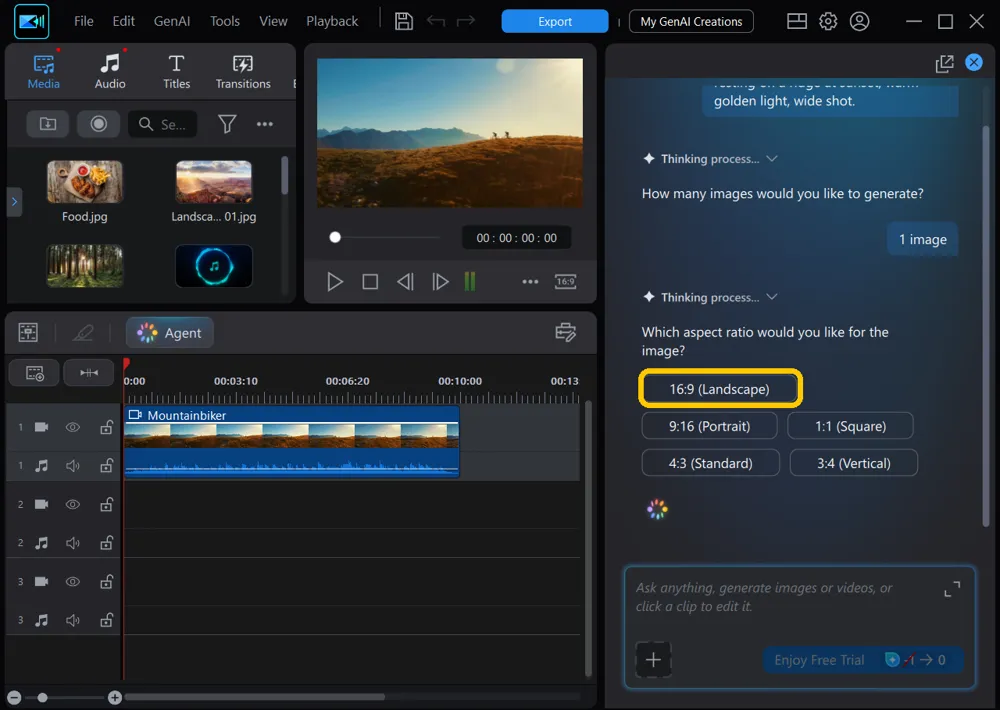
Task: Open the layout switcher icon in the top bar
Action: coord(797,21)
